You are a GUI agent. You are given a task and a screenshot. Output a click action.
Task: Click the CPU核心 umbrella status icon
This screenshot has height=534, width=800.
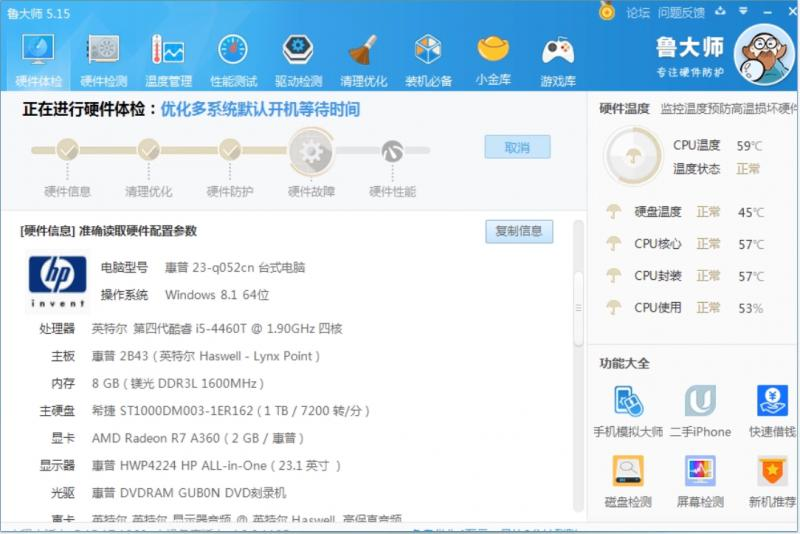pyautogui.click(x=613, y=243)
